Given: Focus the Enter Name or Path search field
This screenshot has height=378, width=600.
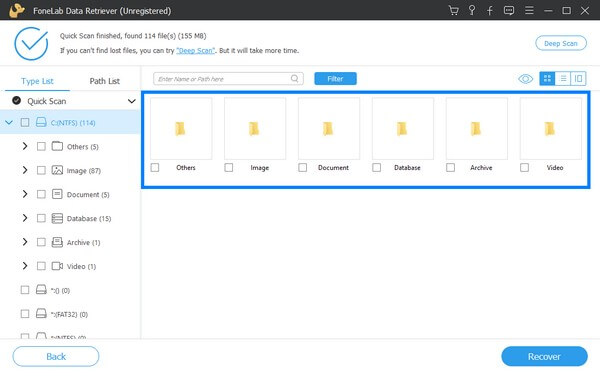Looking at the screenshot, I should click(228, 78).
